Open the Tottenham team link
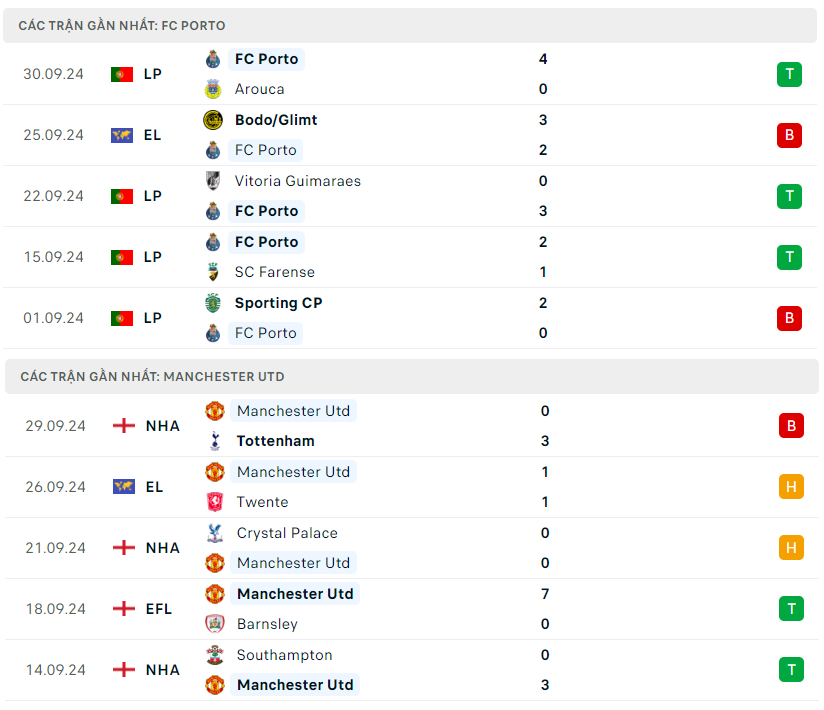824x710 pixels. [275, 441]
